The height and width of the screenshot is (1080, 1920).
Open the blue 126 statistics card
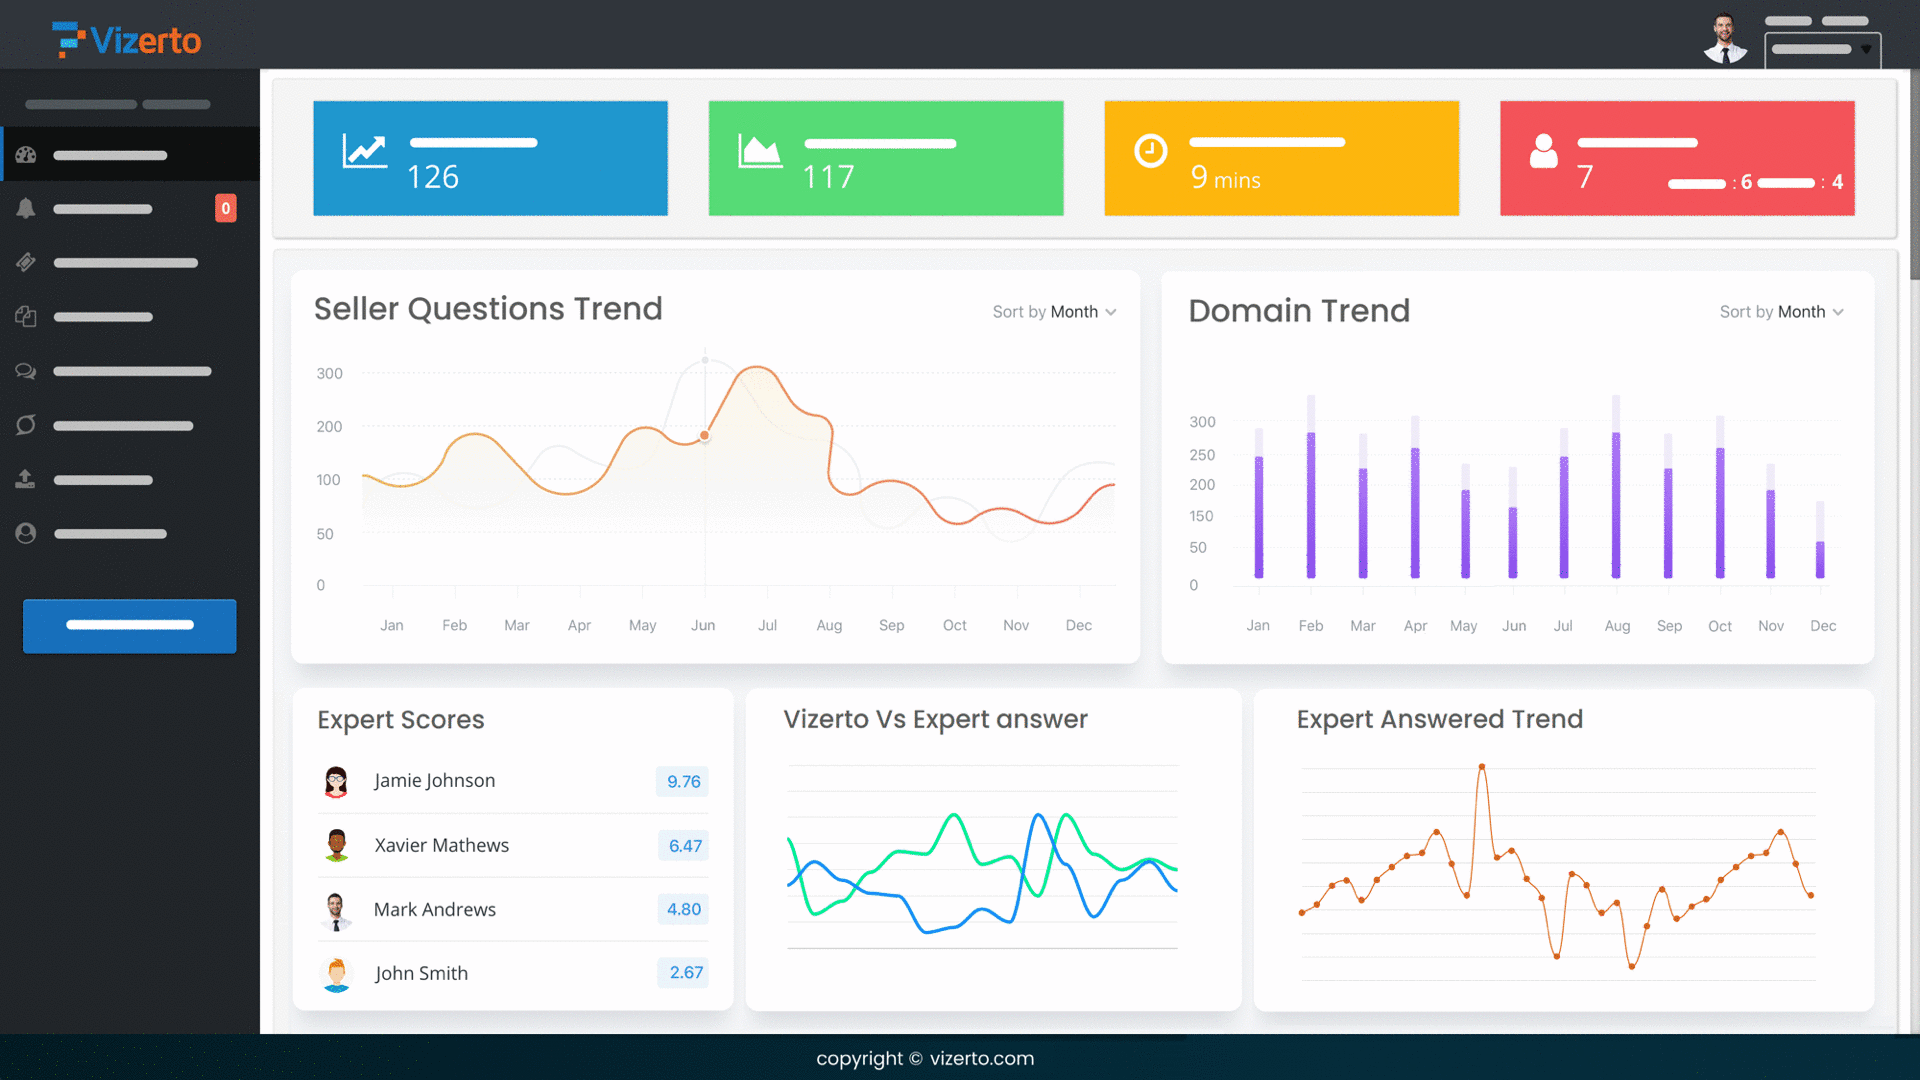pyautogui.click(x=490, y=158)
